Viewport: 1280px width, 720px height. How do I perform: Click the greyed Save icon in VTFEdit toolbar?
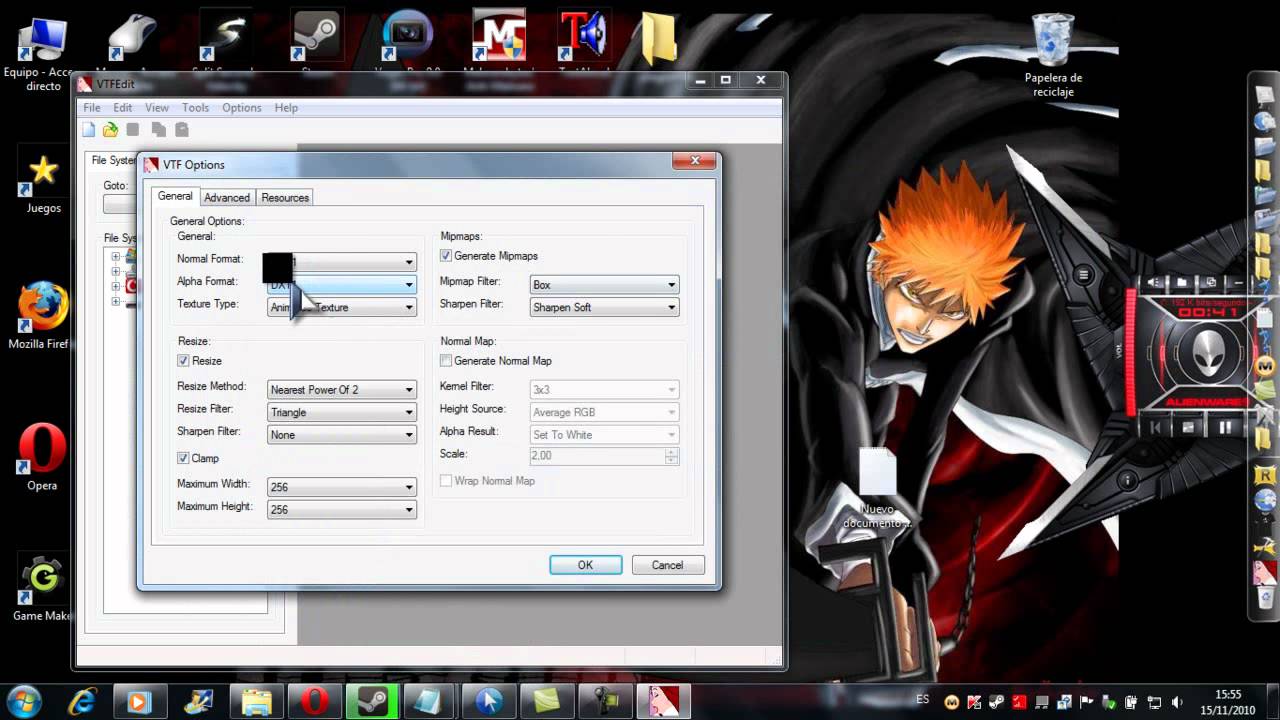coord(132,129)
